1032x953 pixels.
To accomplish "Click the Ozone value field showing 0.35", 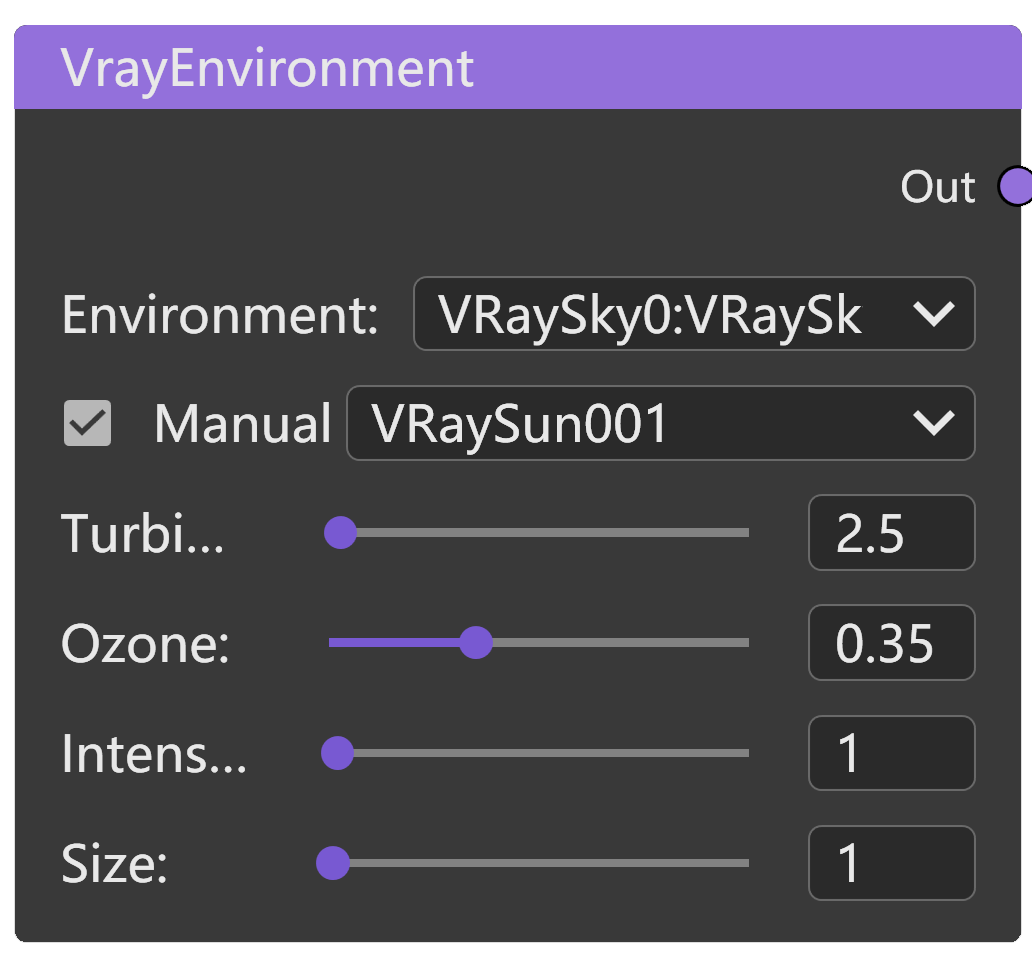I will click(x=890, y=643).
